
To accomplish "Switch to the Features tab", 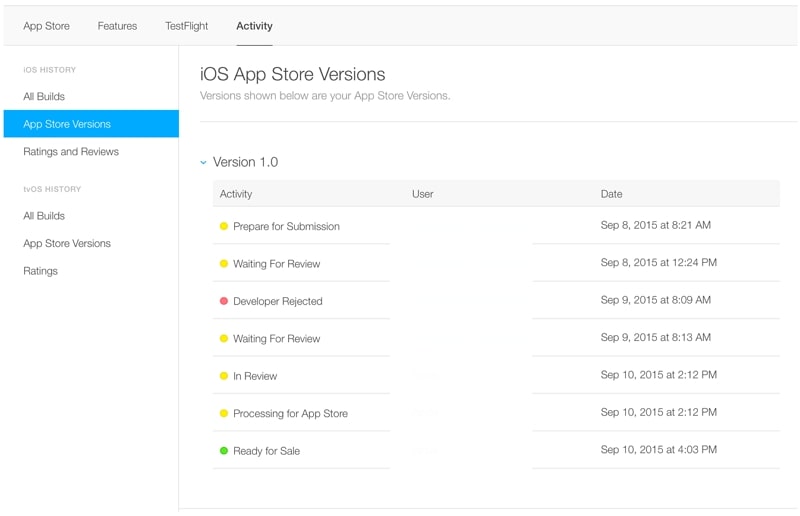I will (117, 26).
